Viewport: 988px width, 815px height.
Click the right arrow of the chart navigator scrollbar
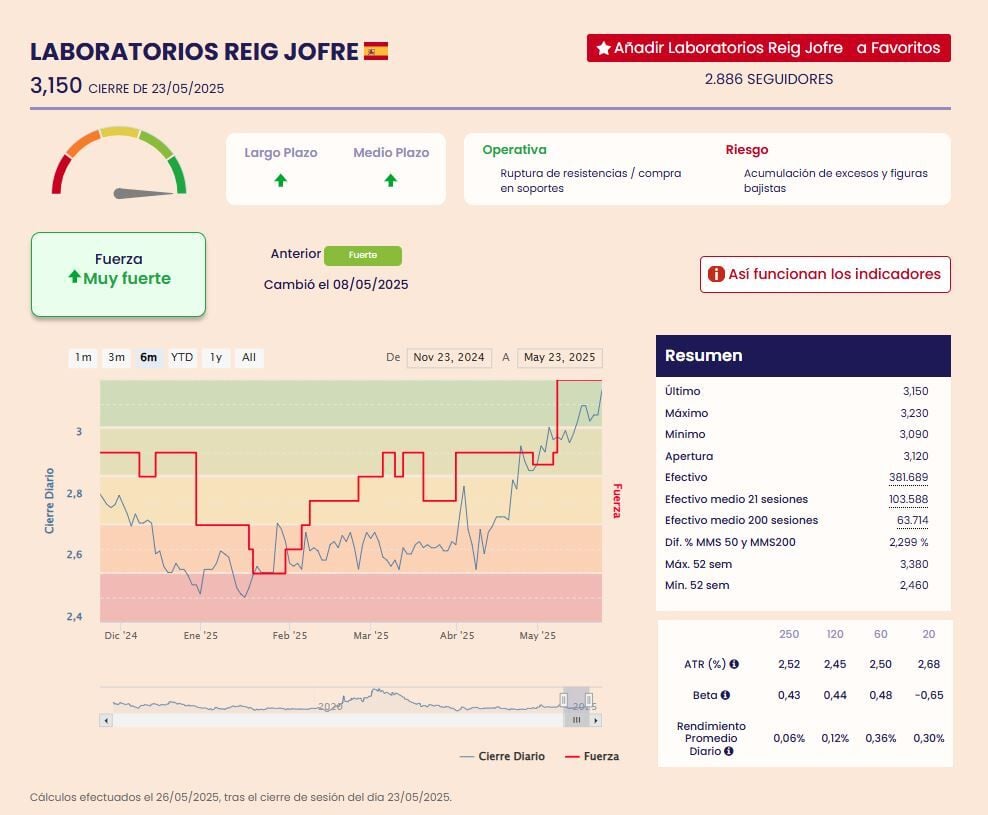pos(596,720)
